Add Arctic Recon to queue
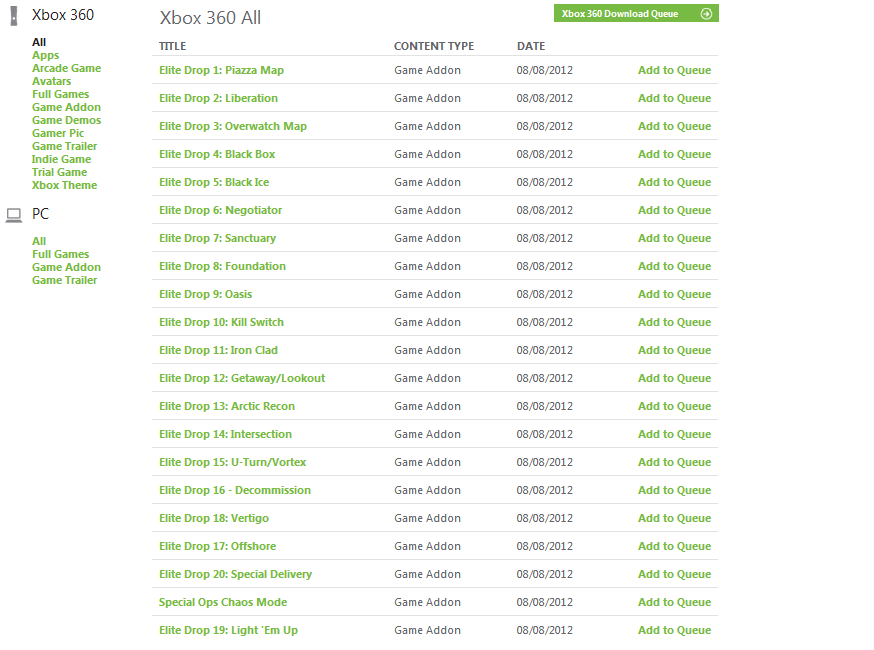 click(x=674, y=406)
